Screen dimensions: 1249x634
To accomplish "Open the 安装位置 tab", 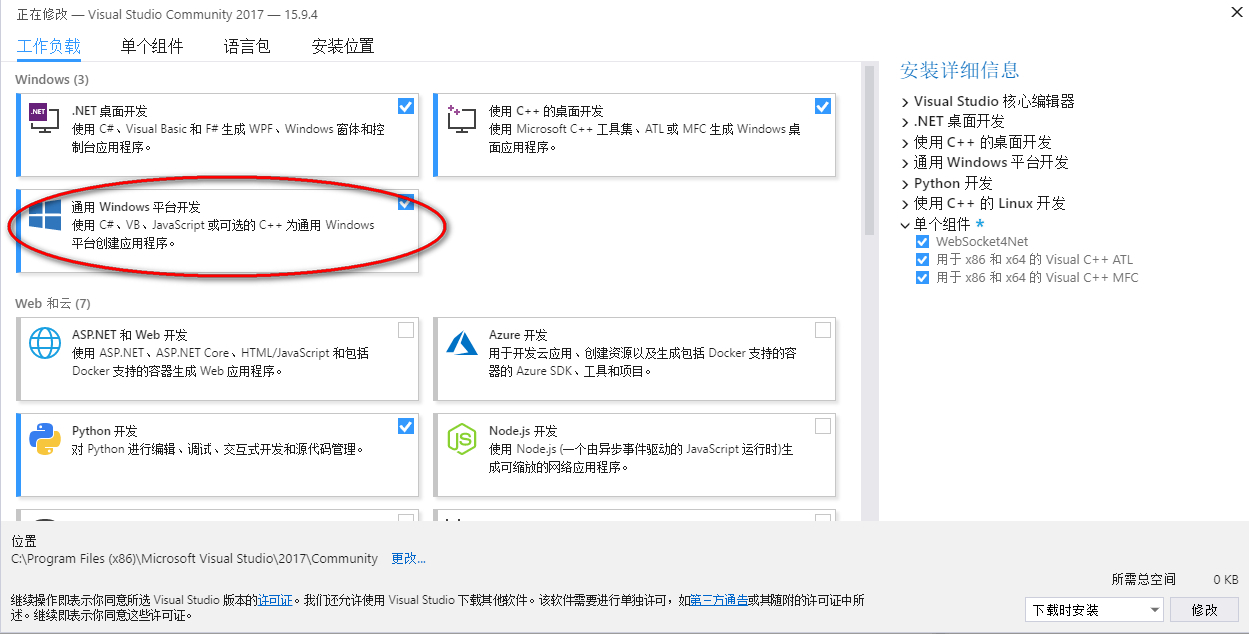I will (x=343, y=45).
